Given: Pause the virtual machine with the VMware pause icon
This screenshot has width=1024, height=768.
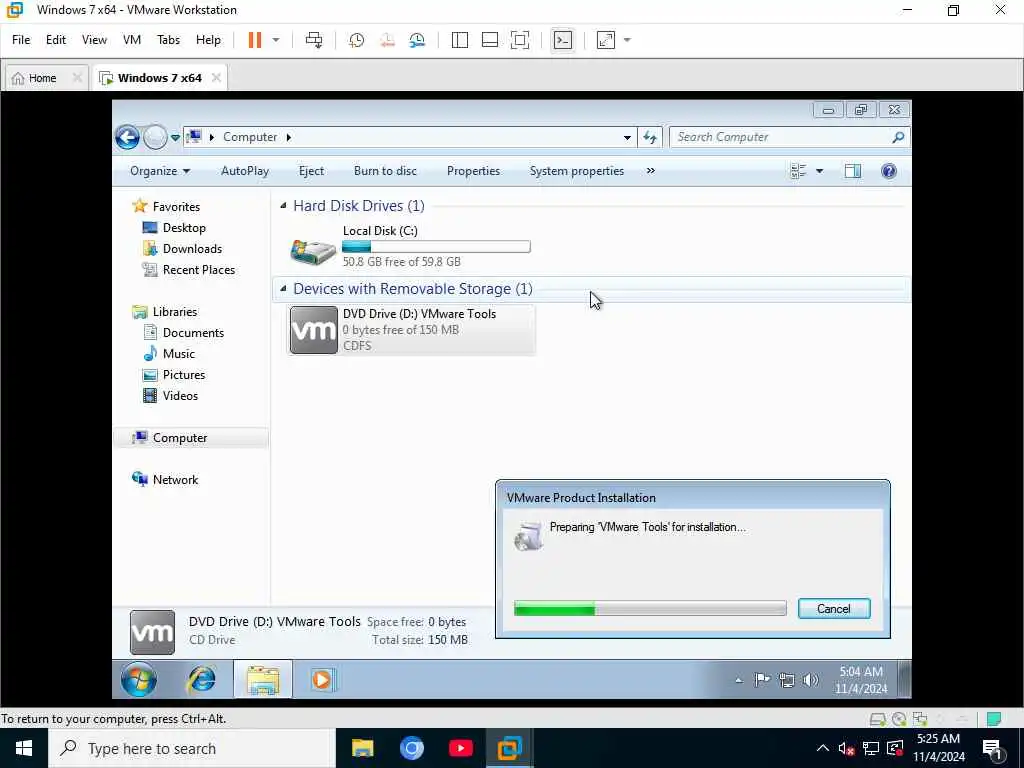Looking at the screenshot, I should 255,40.
